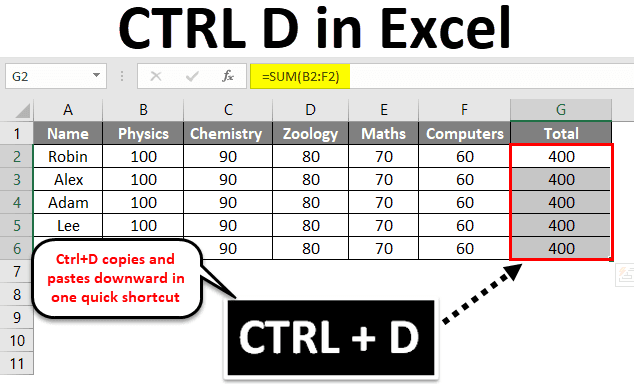Click Adam's Total cell 400
Image resolution: width=634 pixels, height=384 pixels.
click(561, 203)
